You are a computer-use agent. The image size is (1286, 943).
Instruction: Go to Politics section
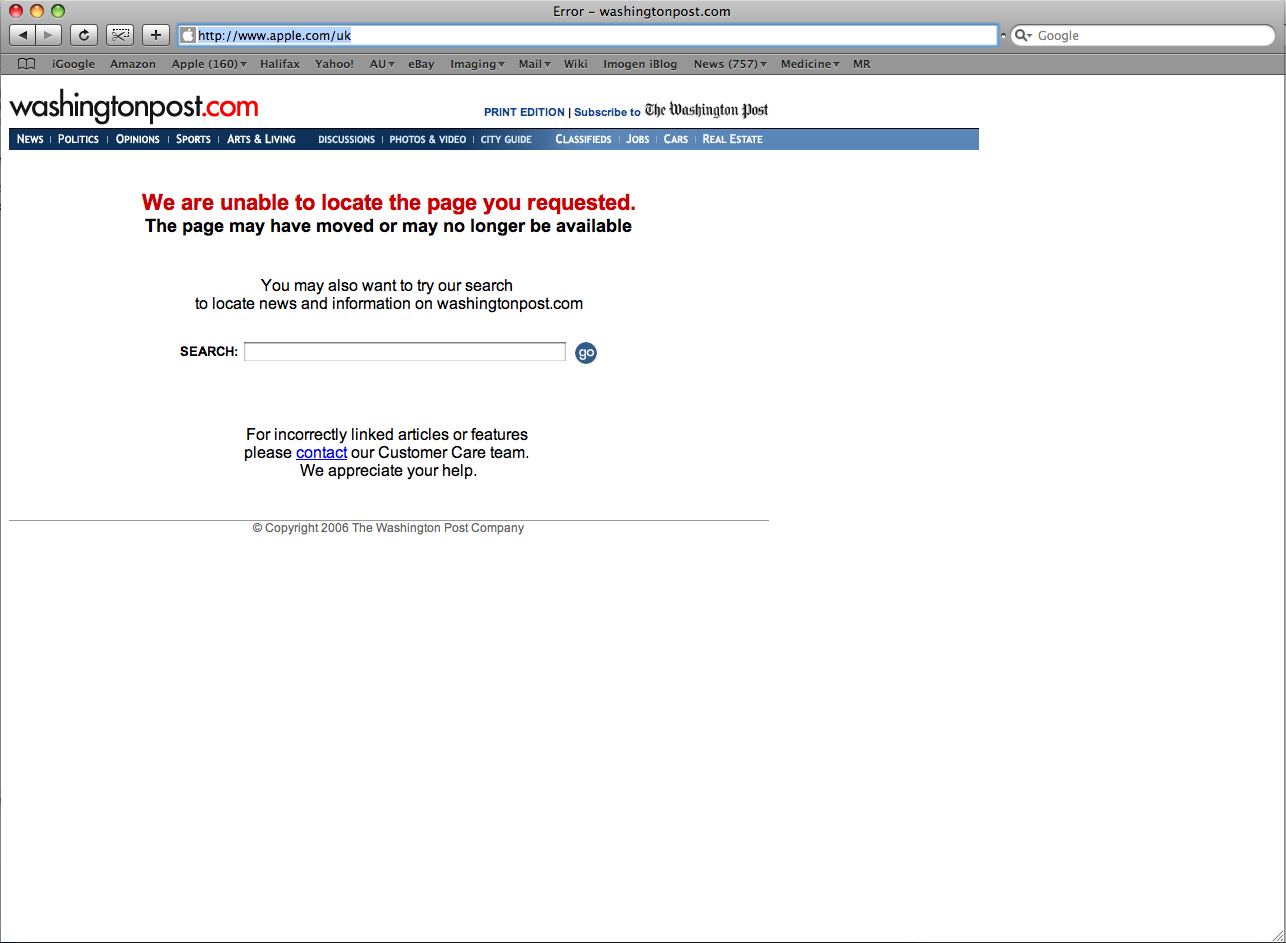[x=78, y=139]
